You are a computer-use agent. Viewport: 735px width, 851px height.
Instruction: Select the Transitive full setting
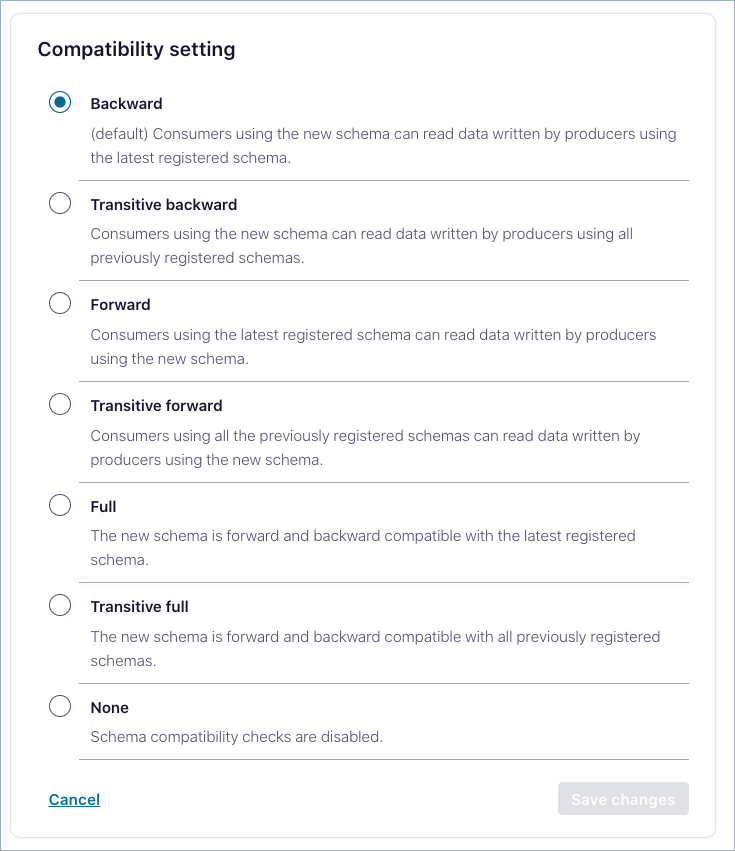pos(60,605)
